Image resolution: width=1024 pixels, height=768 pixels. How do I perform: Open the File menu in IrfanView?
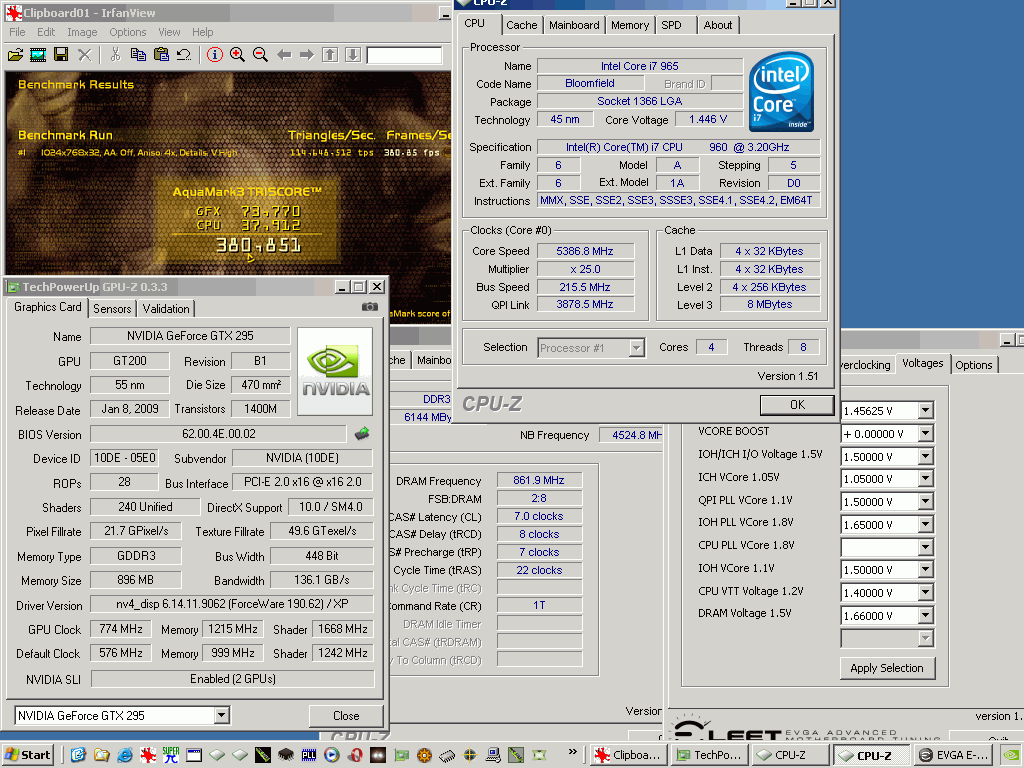click(17, 32)
